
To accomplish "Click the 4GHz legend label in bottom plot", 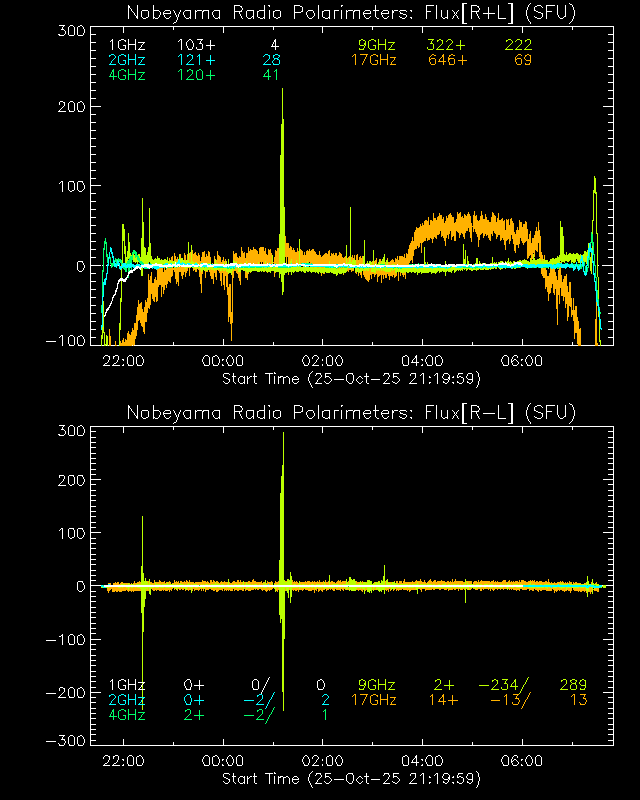I will click(x=126, y=715).
